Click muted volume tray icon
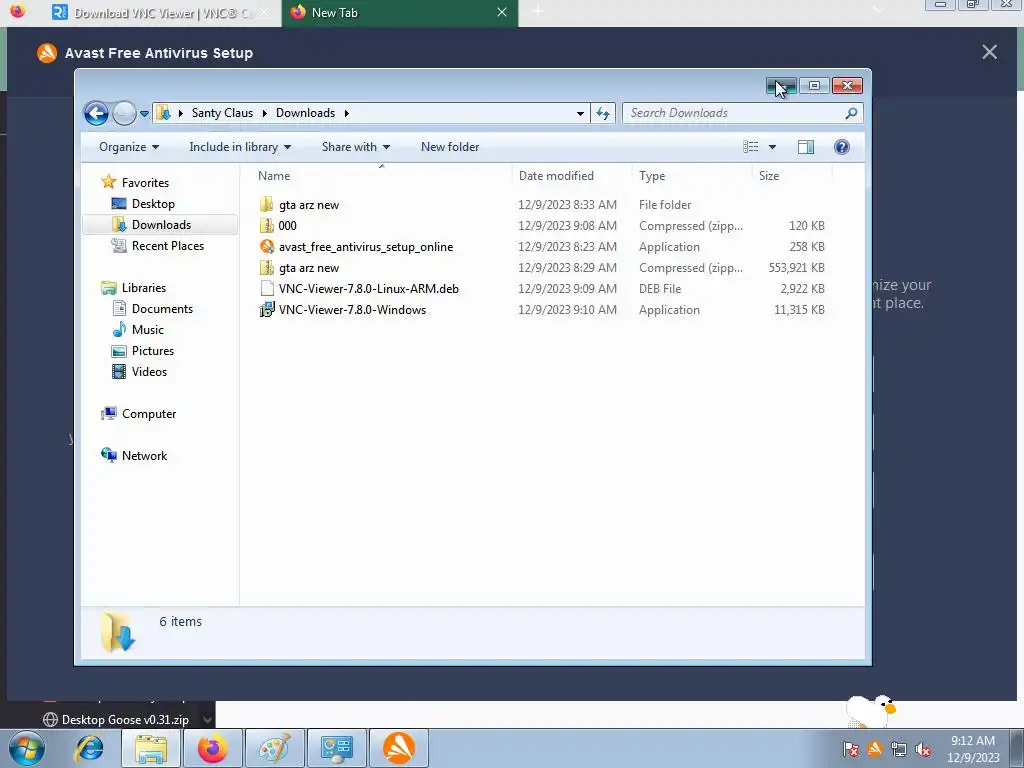The width and height of the screenshot is (1024, 768). pos(923,749)
